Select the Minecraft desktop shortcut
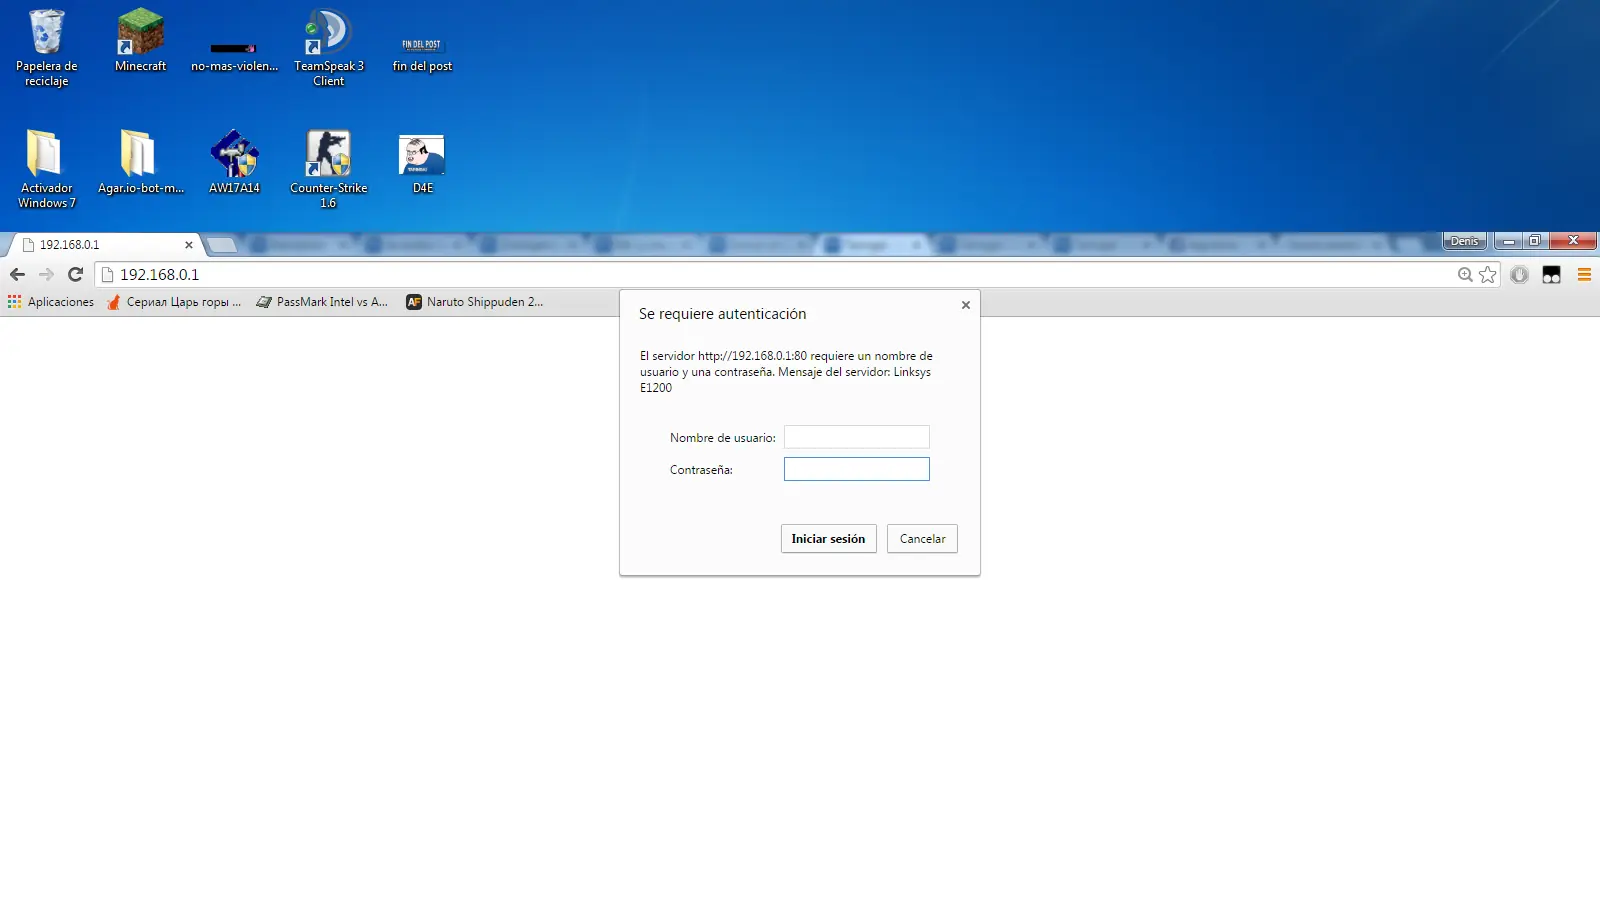 click(140, 40)
